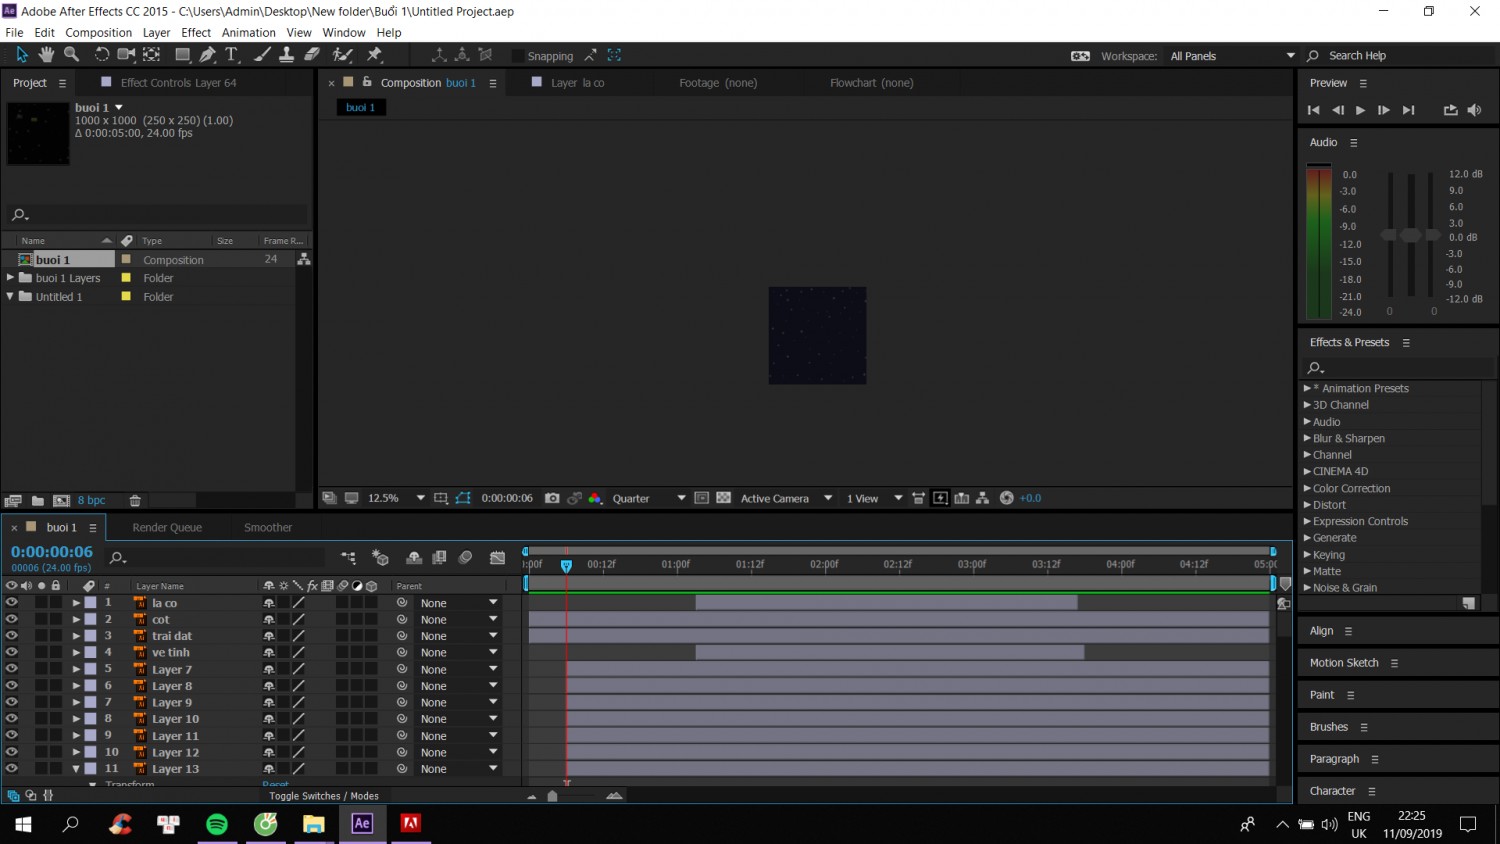Pick the Horizontal Type tool
Viewport: 1500px width, 844px height.
pos(231,55)
